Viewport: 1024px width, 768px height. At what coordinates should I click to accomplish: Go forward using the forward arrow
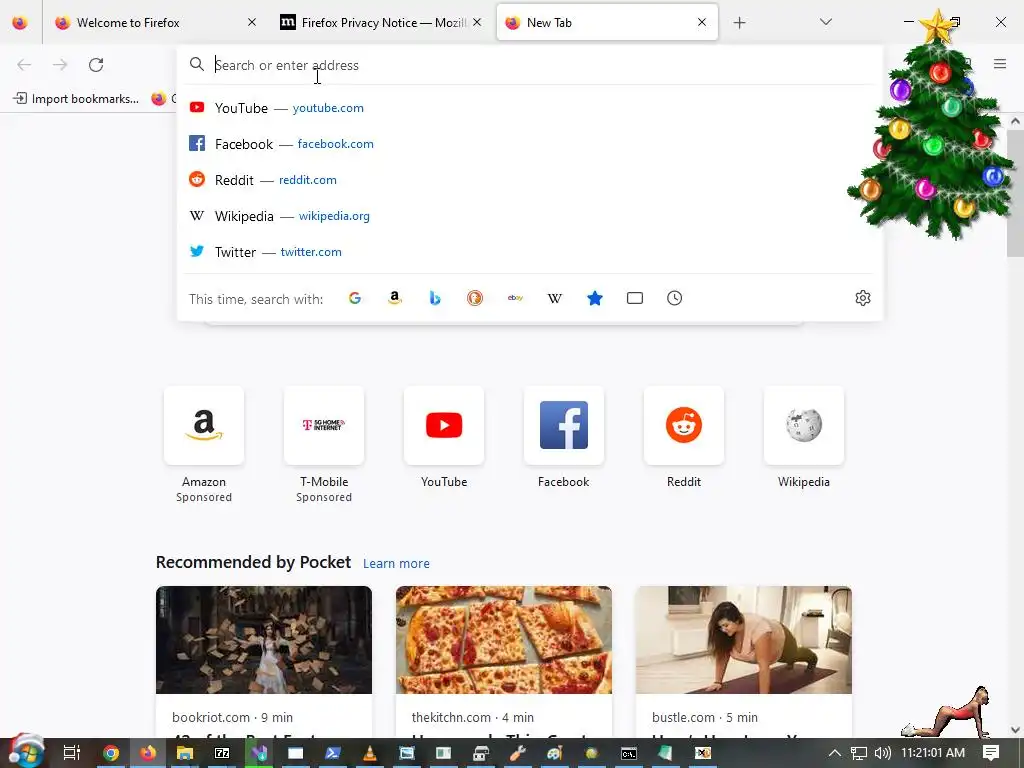click(60, 65)
